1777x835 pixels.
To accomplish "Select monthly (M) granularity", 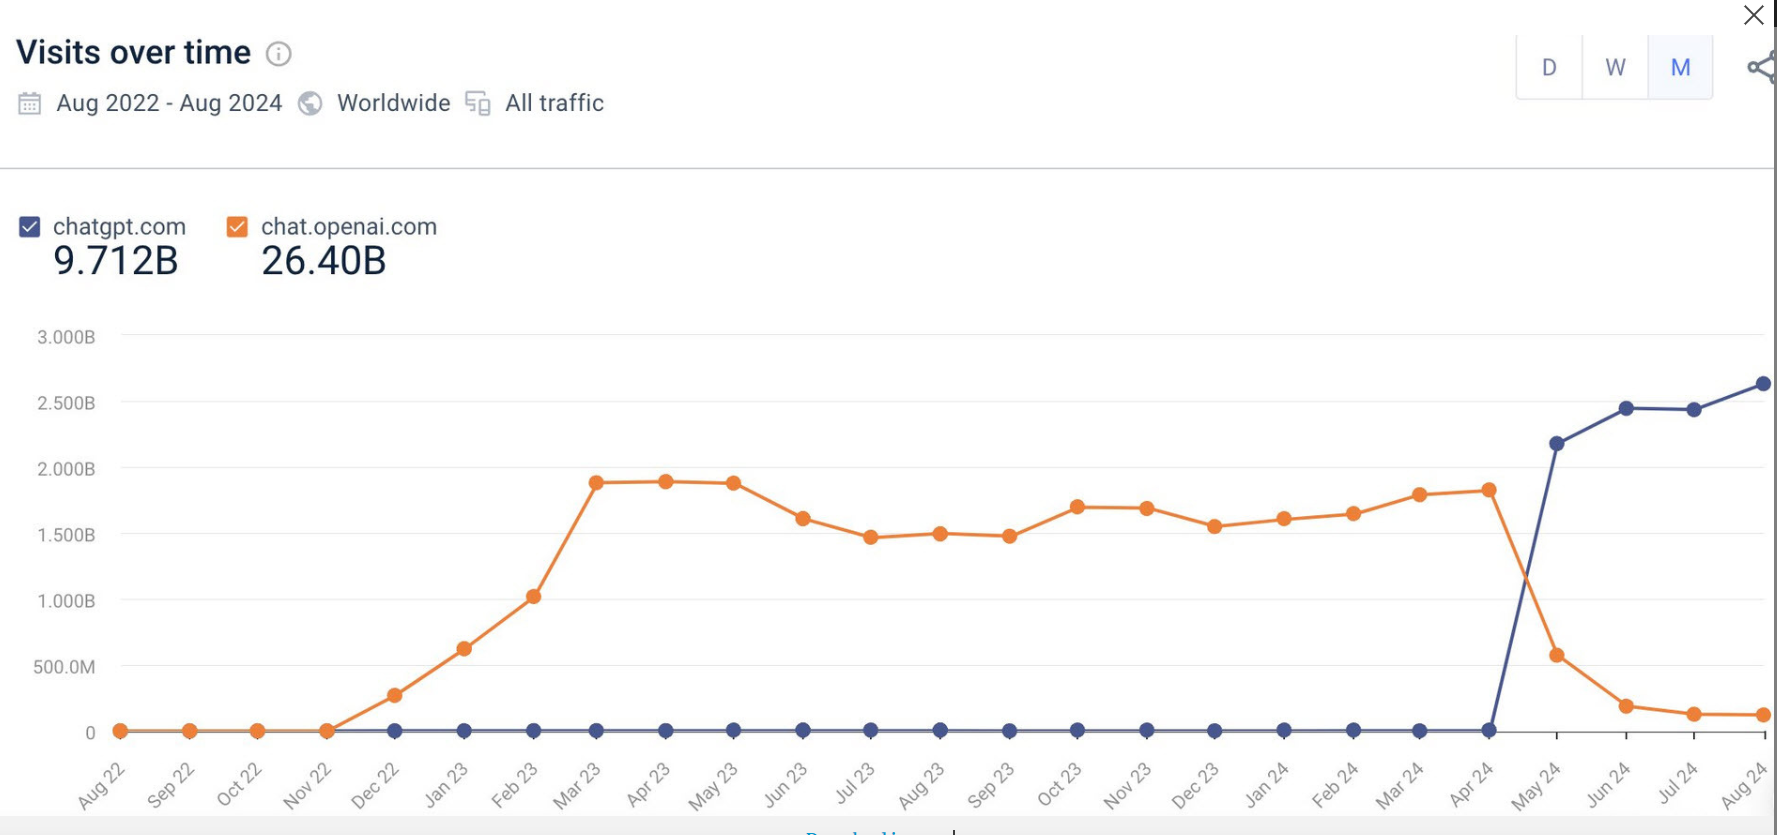I will 1680,67.
